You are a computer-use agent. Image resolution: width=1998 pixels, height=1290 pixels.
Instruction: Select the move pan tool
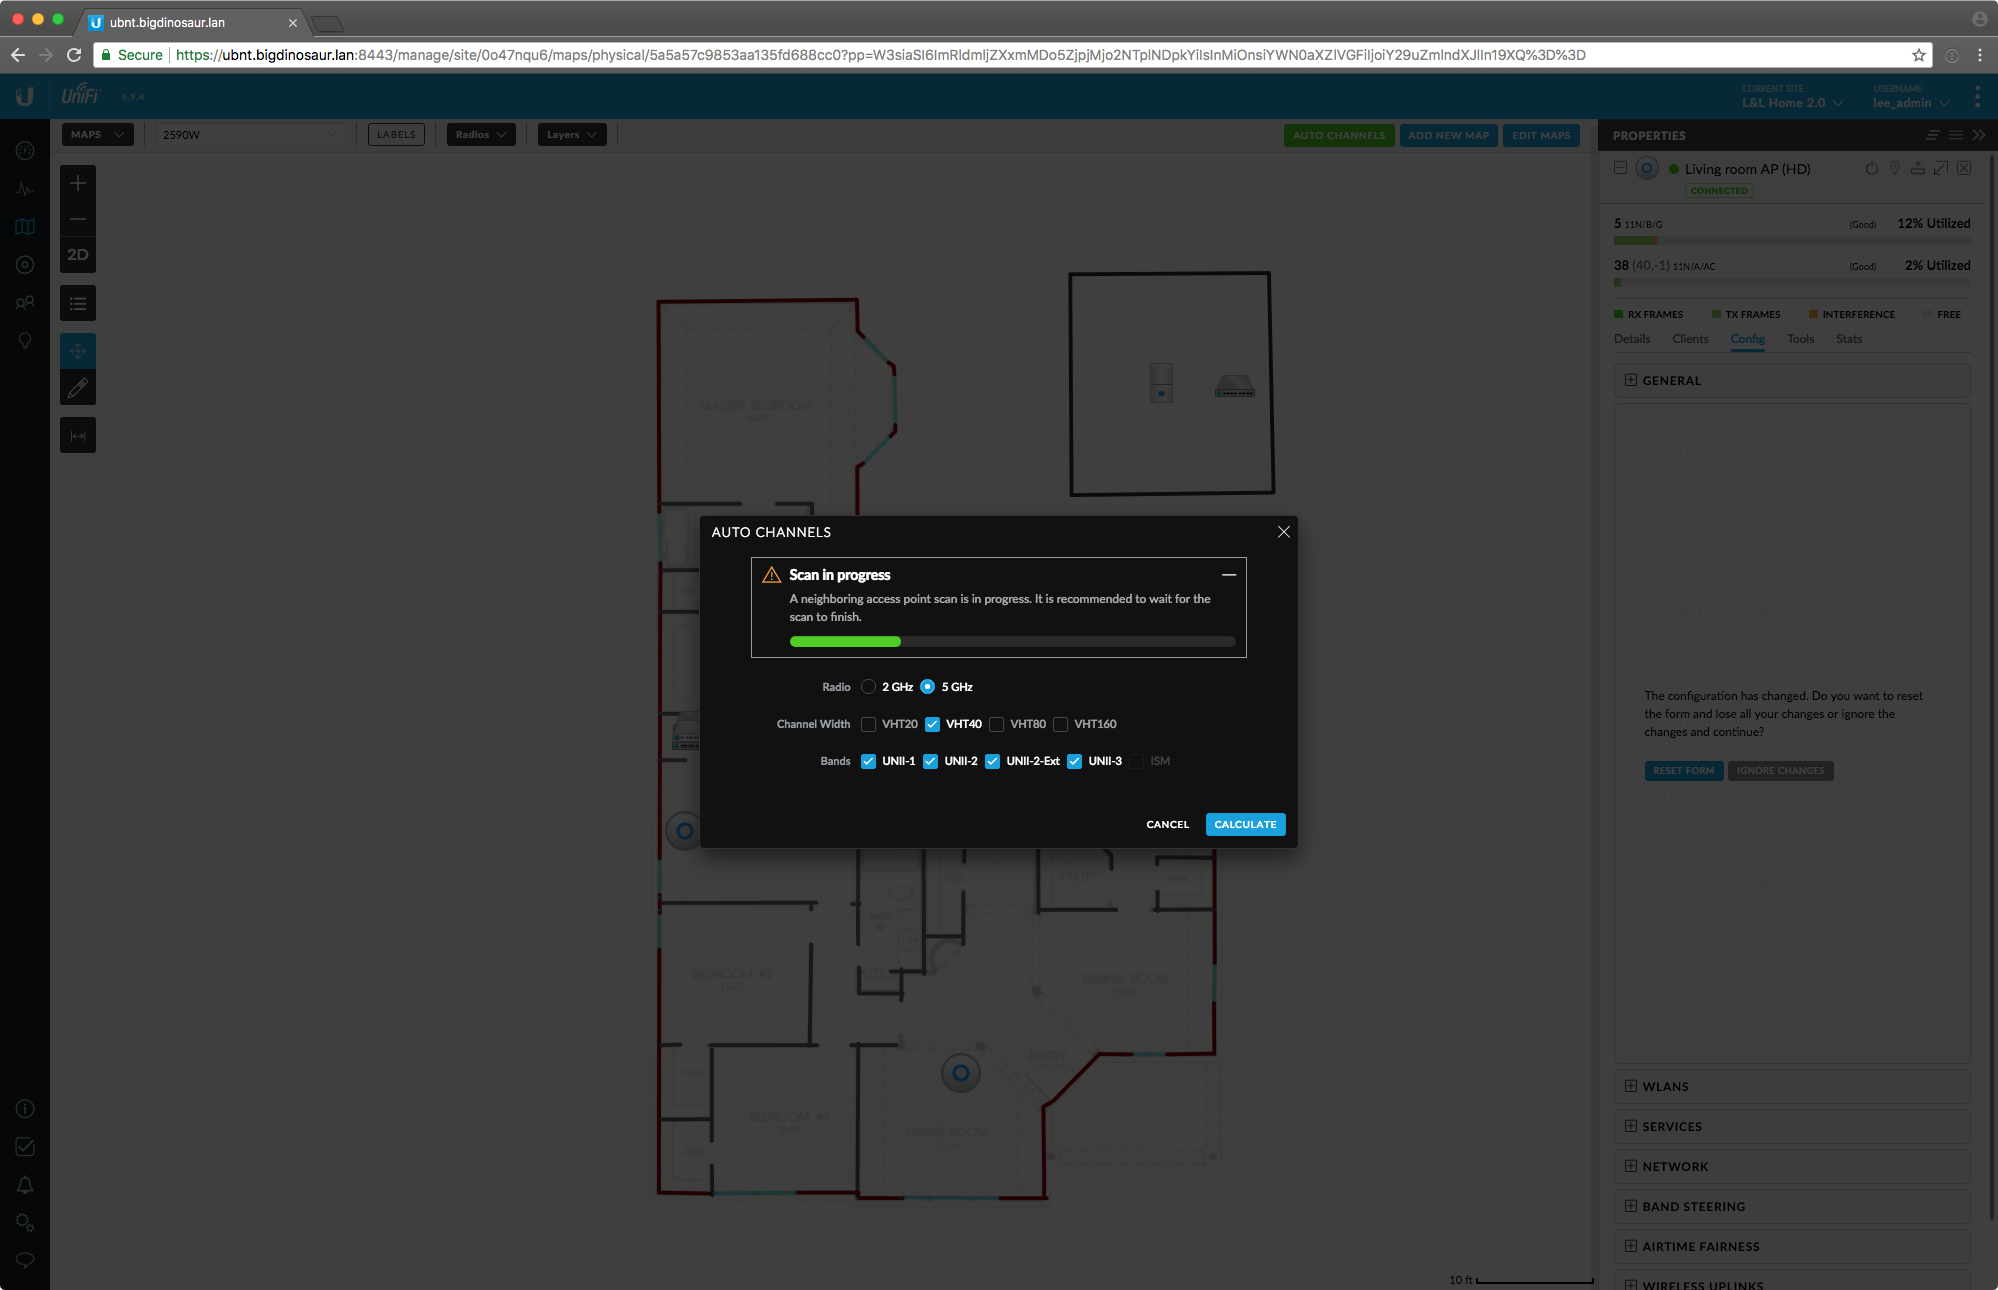[x=78, y=351]
